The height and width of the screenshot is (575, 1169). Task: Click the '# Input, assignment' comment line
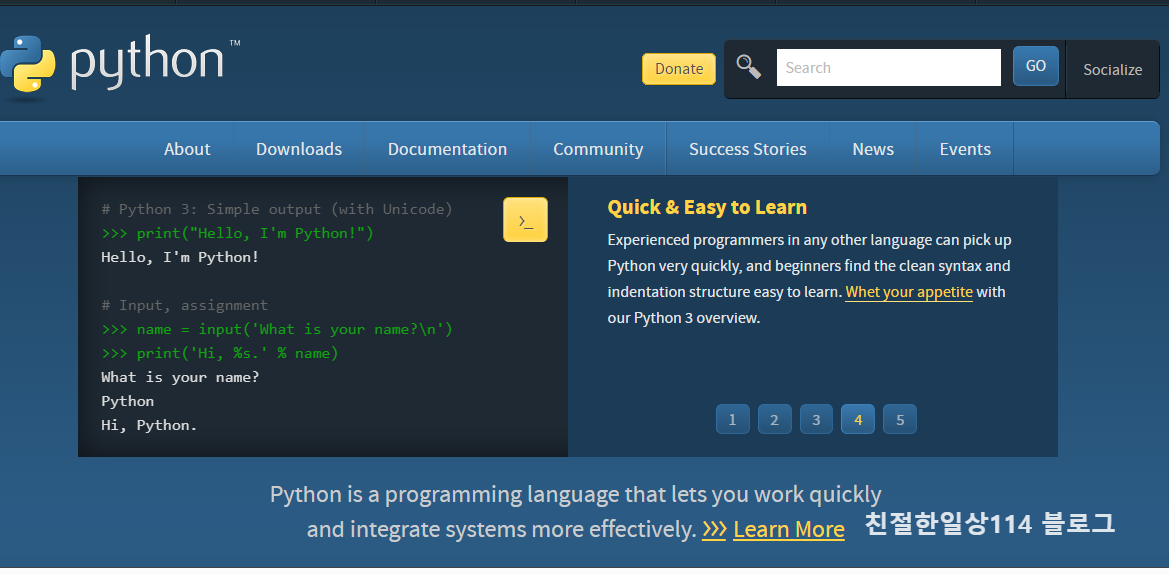pyautogui.click(x=184, y=305)
